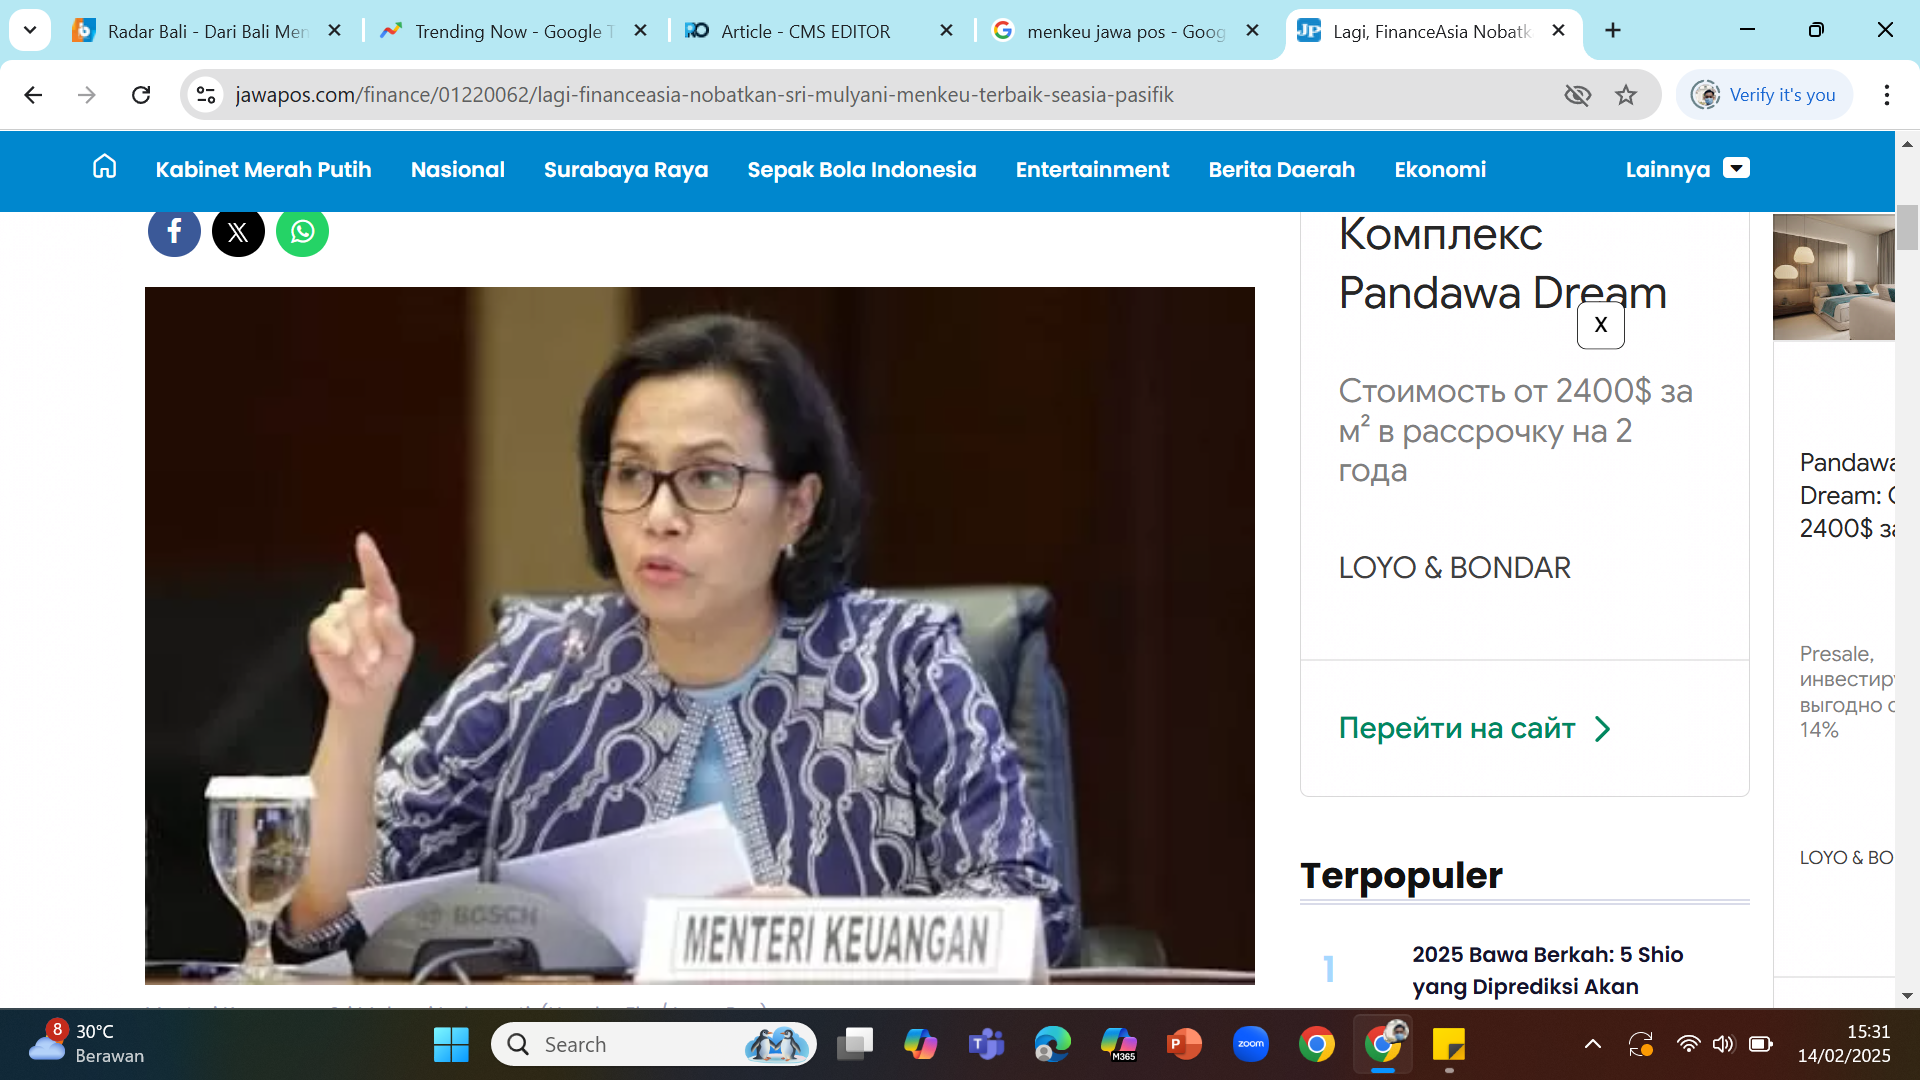This screenshot has width=1920, height=1080.
Task: Go to Berita Daerah section
Action: click(x=1282, y=169)
